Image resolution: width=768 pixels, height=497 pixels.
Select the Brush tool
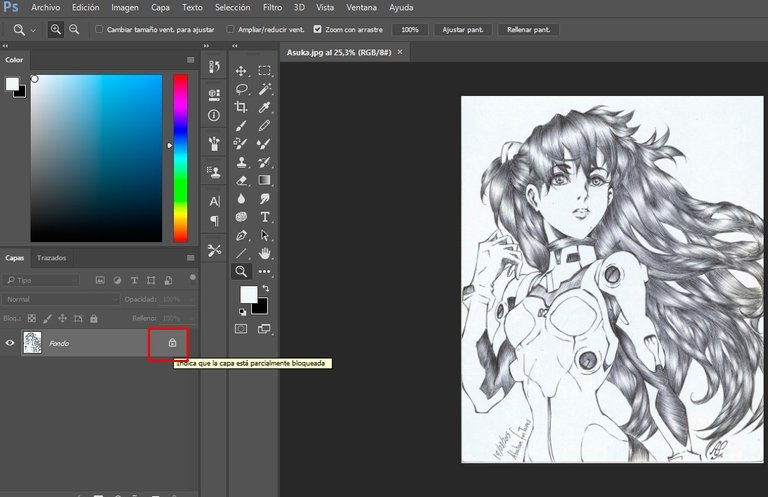[x=241, y=126]
